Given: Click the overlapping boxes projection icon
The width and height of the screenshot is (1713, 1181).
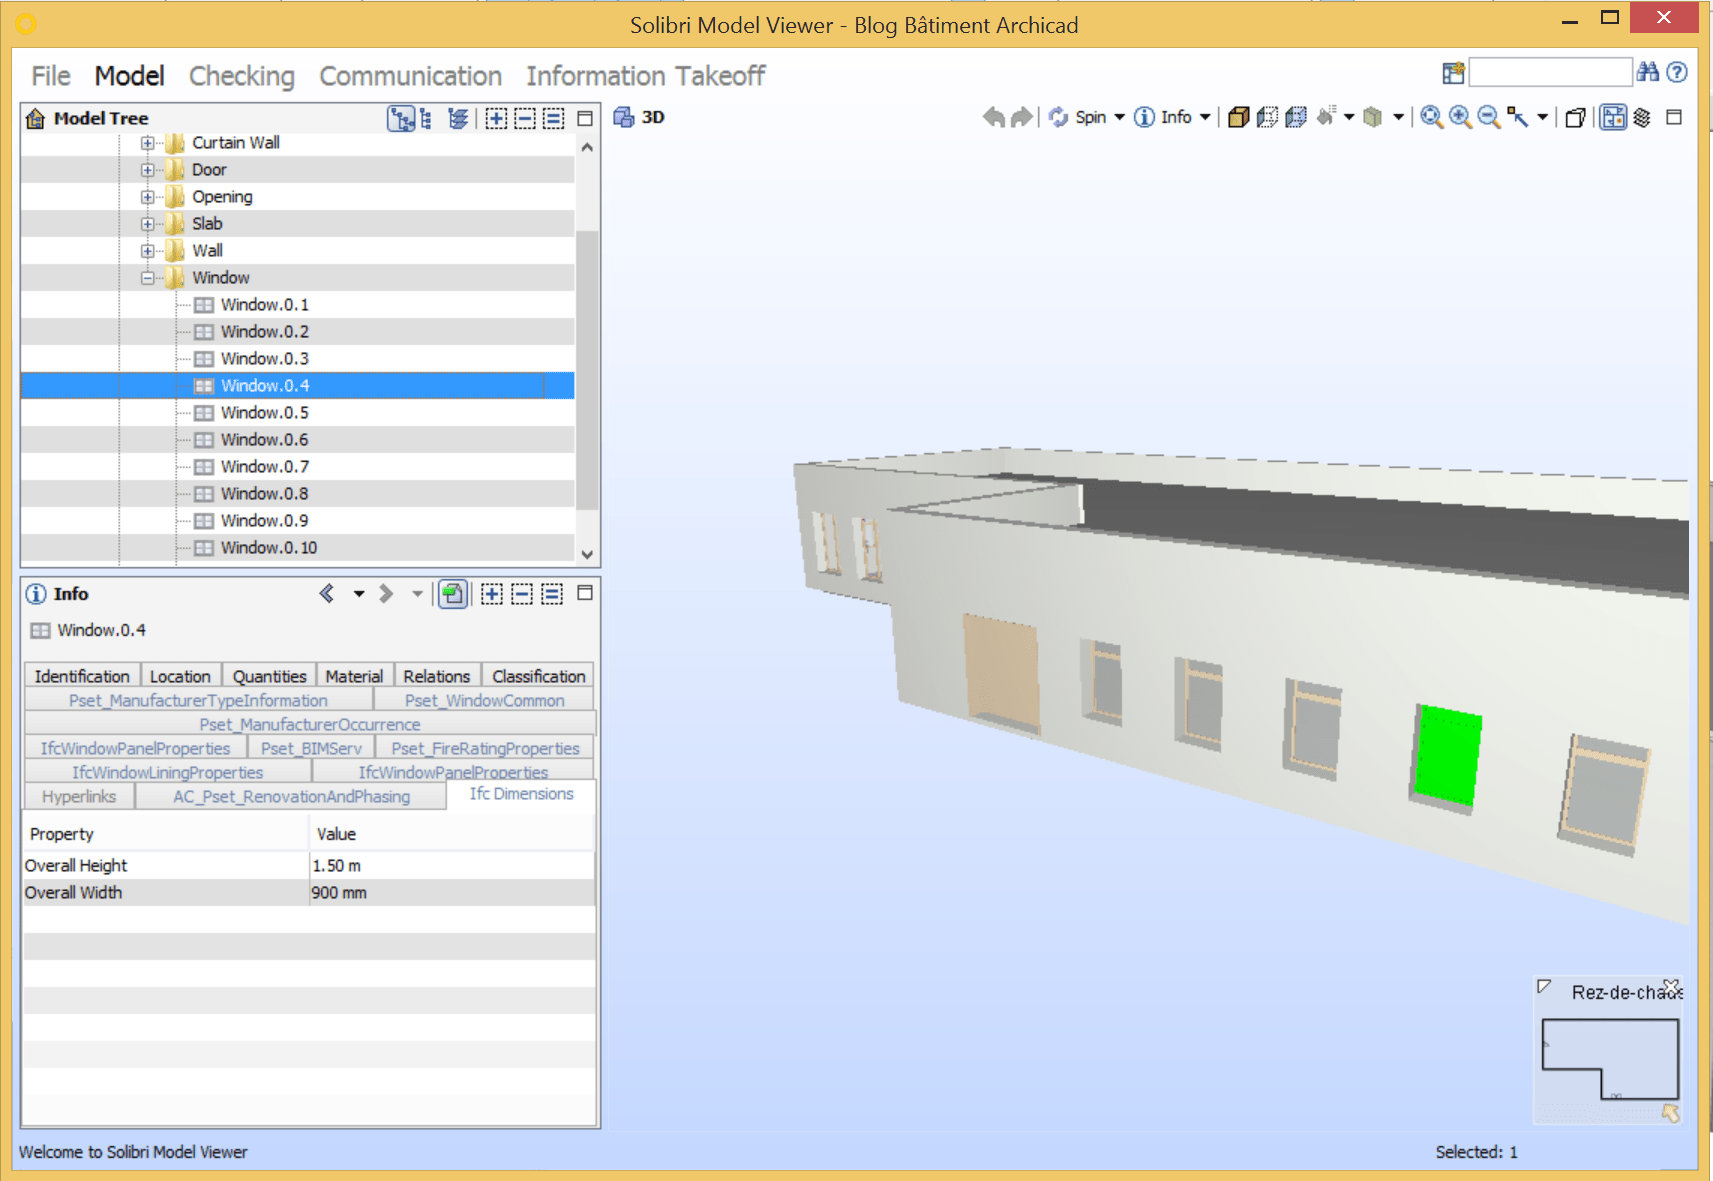Looking at the screenshot, I should [x=1575, y=117].
